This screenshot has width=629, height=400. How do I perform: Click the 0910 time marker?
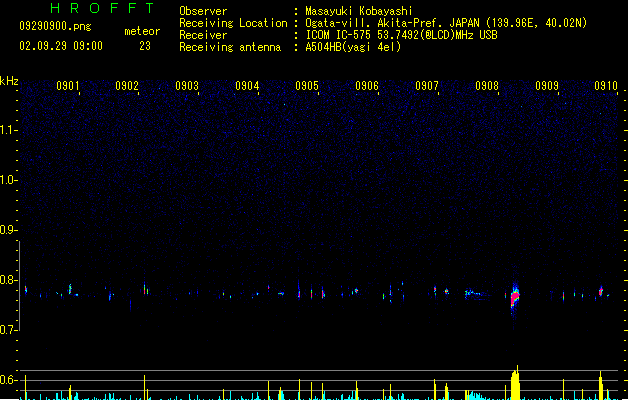pos(606,86)
